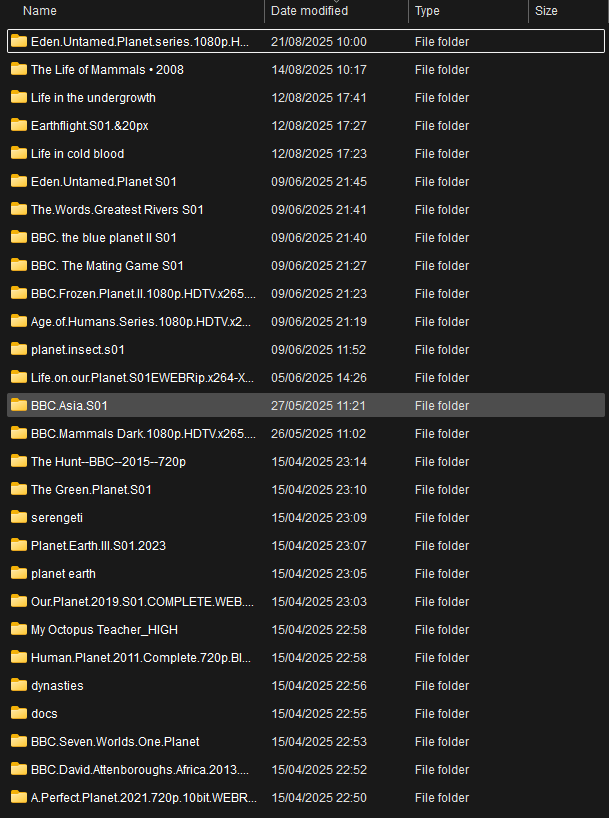609x818 pixels.
Task: Click folder icon for Life in the undergrowth
Action: coord(19,98)
